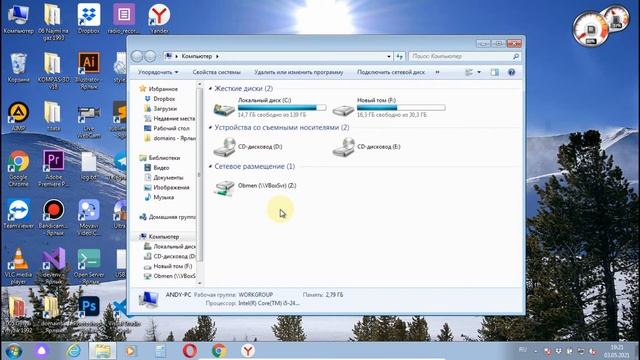Click Удалить или изменить программу
This screenshot has height=360, width=640.
click(298, 72)
